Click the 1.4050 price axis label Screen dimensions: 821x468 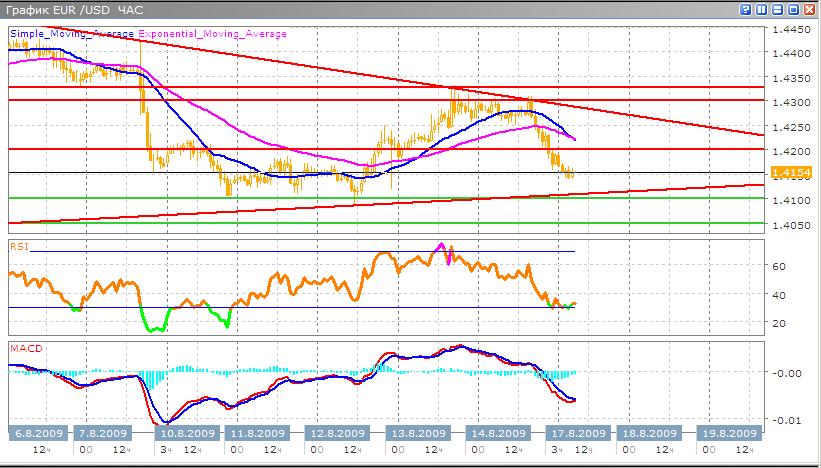point(793,225)
